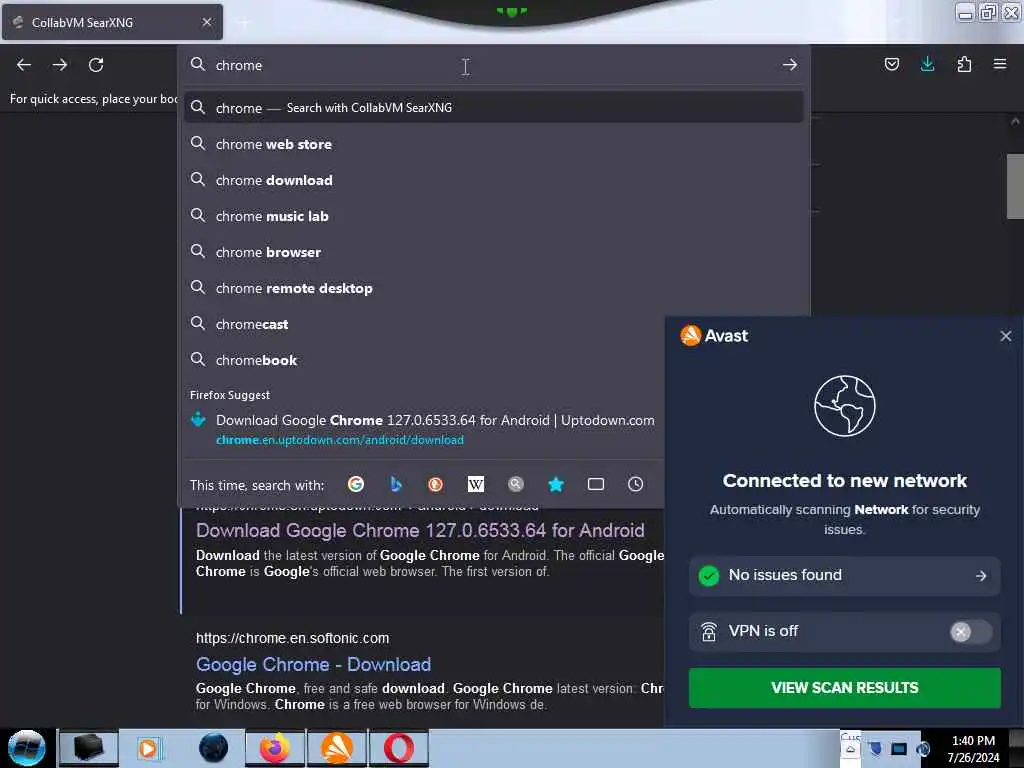Click inside the address bar showing chrome
The image size is (1024, 768).
[493, 65]
